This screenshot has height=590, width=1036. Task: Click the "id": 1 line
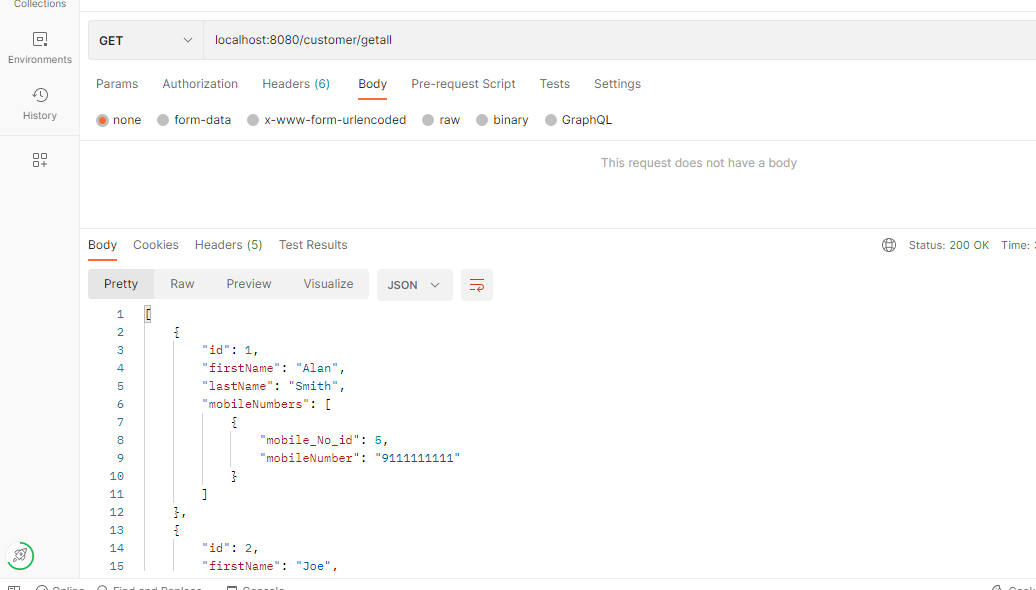(230, 350)
